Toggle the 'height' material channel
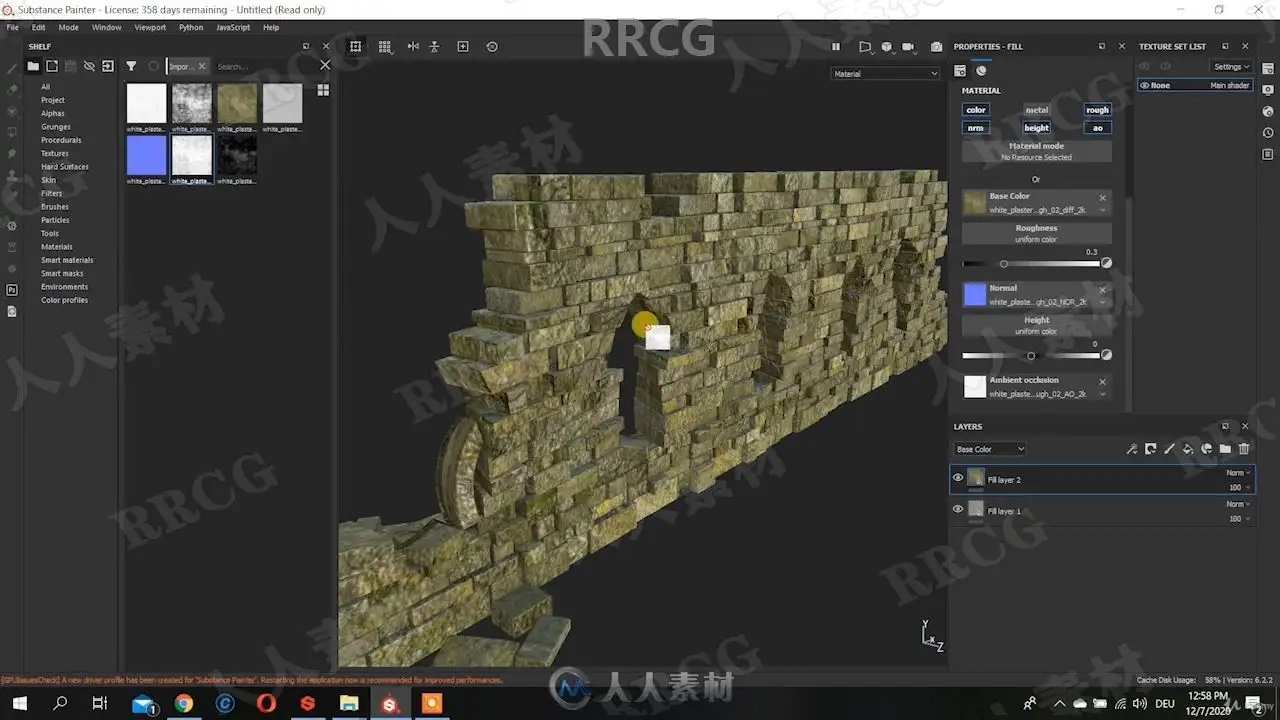The width and height of the screenshot is (1280, 720). (1036, 128)
